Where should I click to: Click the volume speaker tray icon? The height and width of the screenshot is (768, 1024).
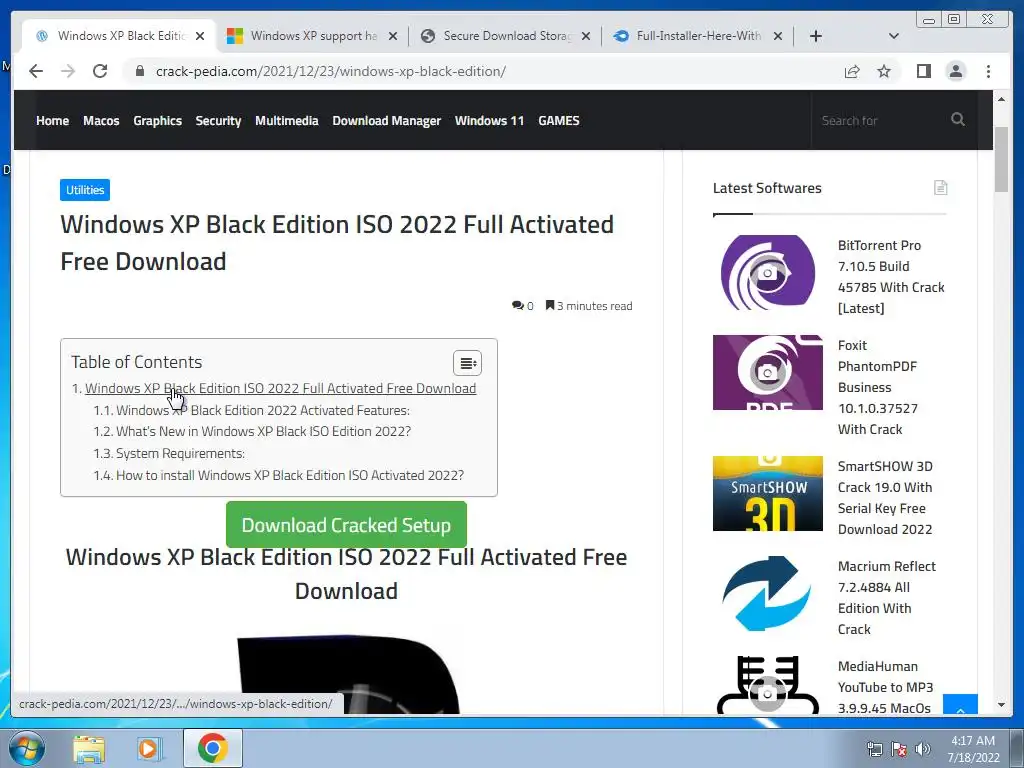point(923,749)
